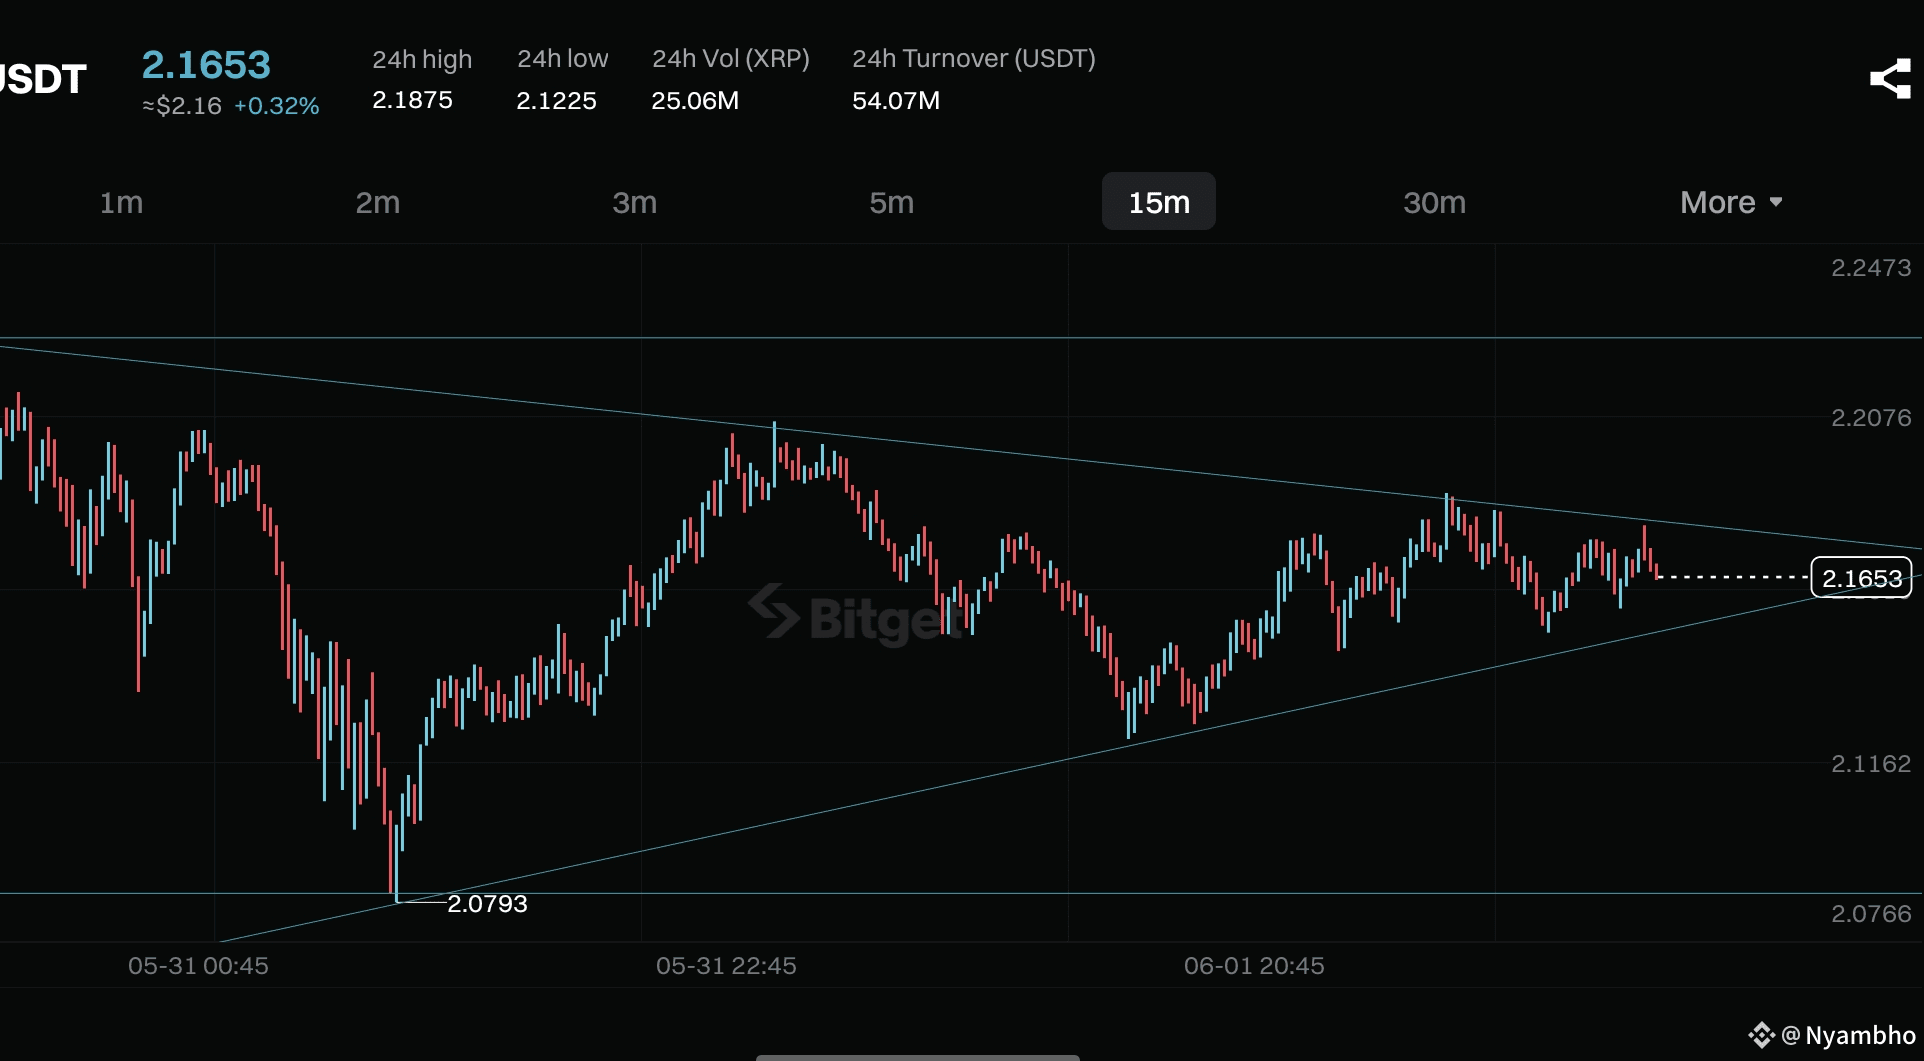Click the share icon
Image resolution: width=1924 pixels, height=1061 pixels.
point(1890,79)
